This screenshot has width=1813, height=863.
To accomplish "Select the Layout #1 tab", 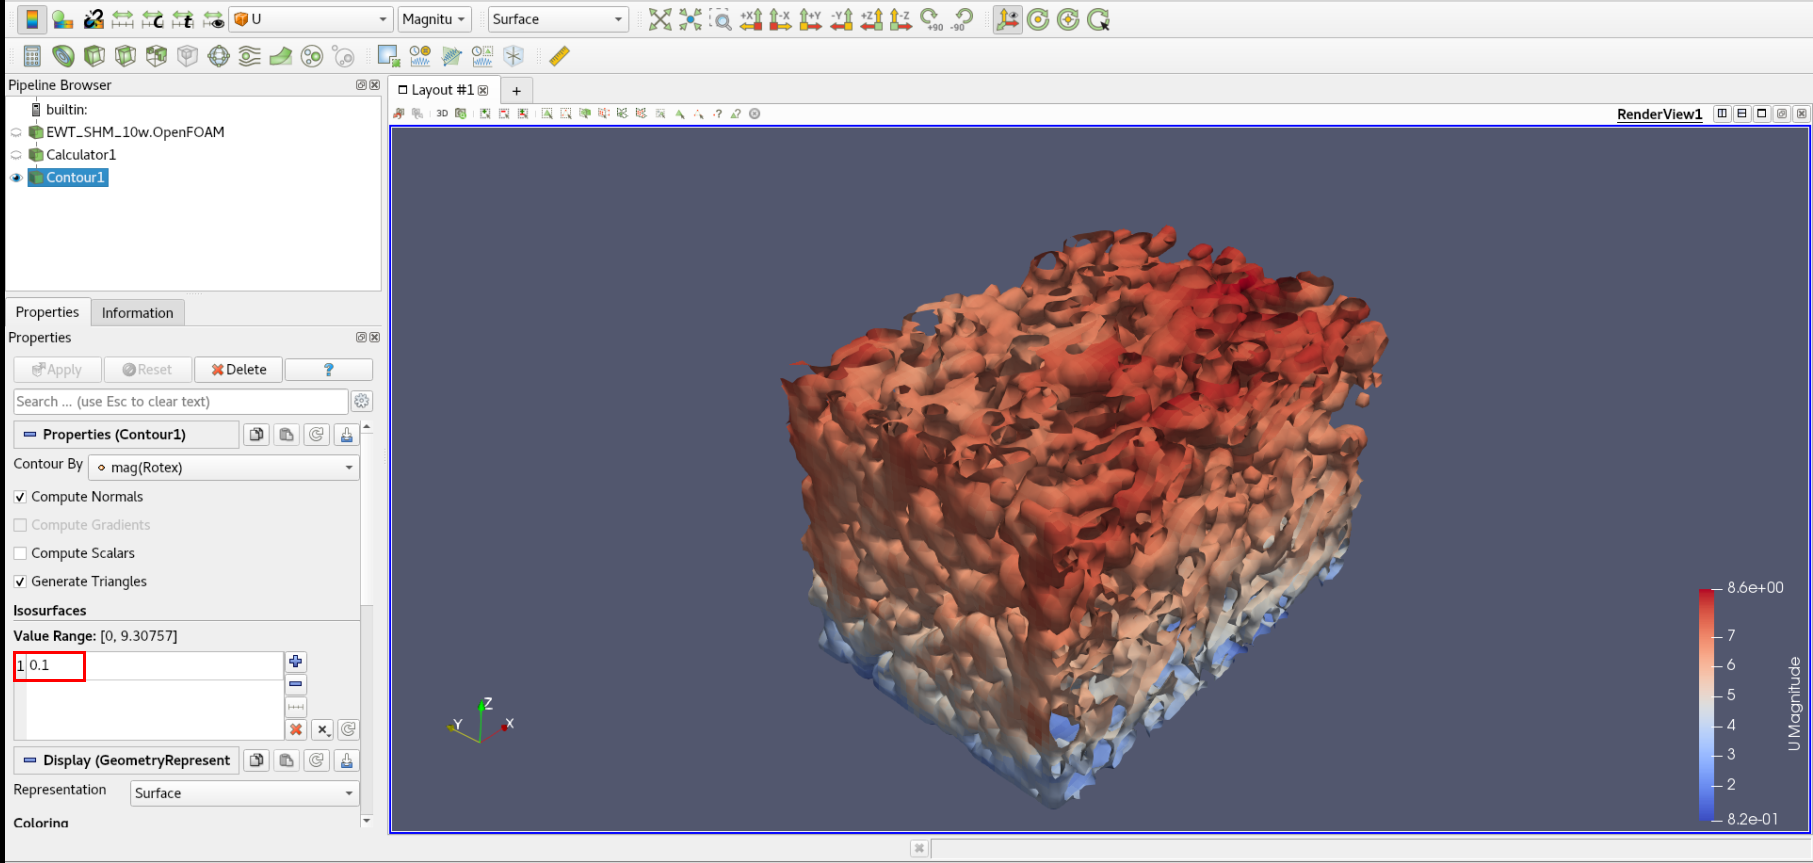I will 441,90.
